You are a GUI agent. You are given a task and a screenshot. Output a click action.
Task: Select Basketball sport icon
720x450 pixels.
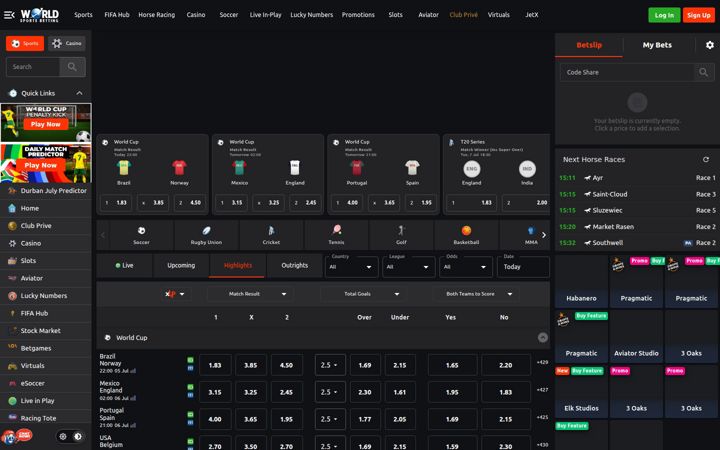pyautogui.click(x=466, y=235)
